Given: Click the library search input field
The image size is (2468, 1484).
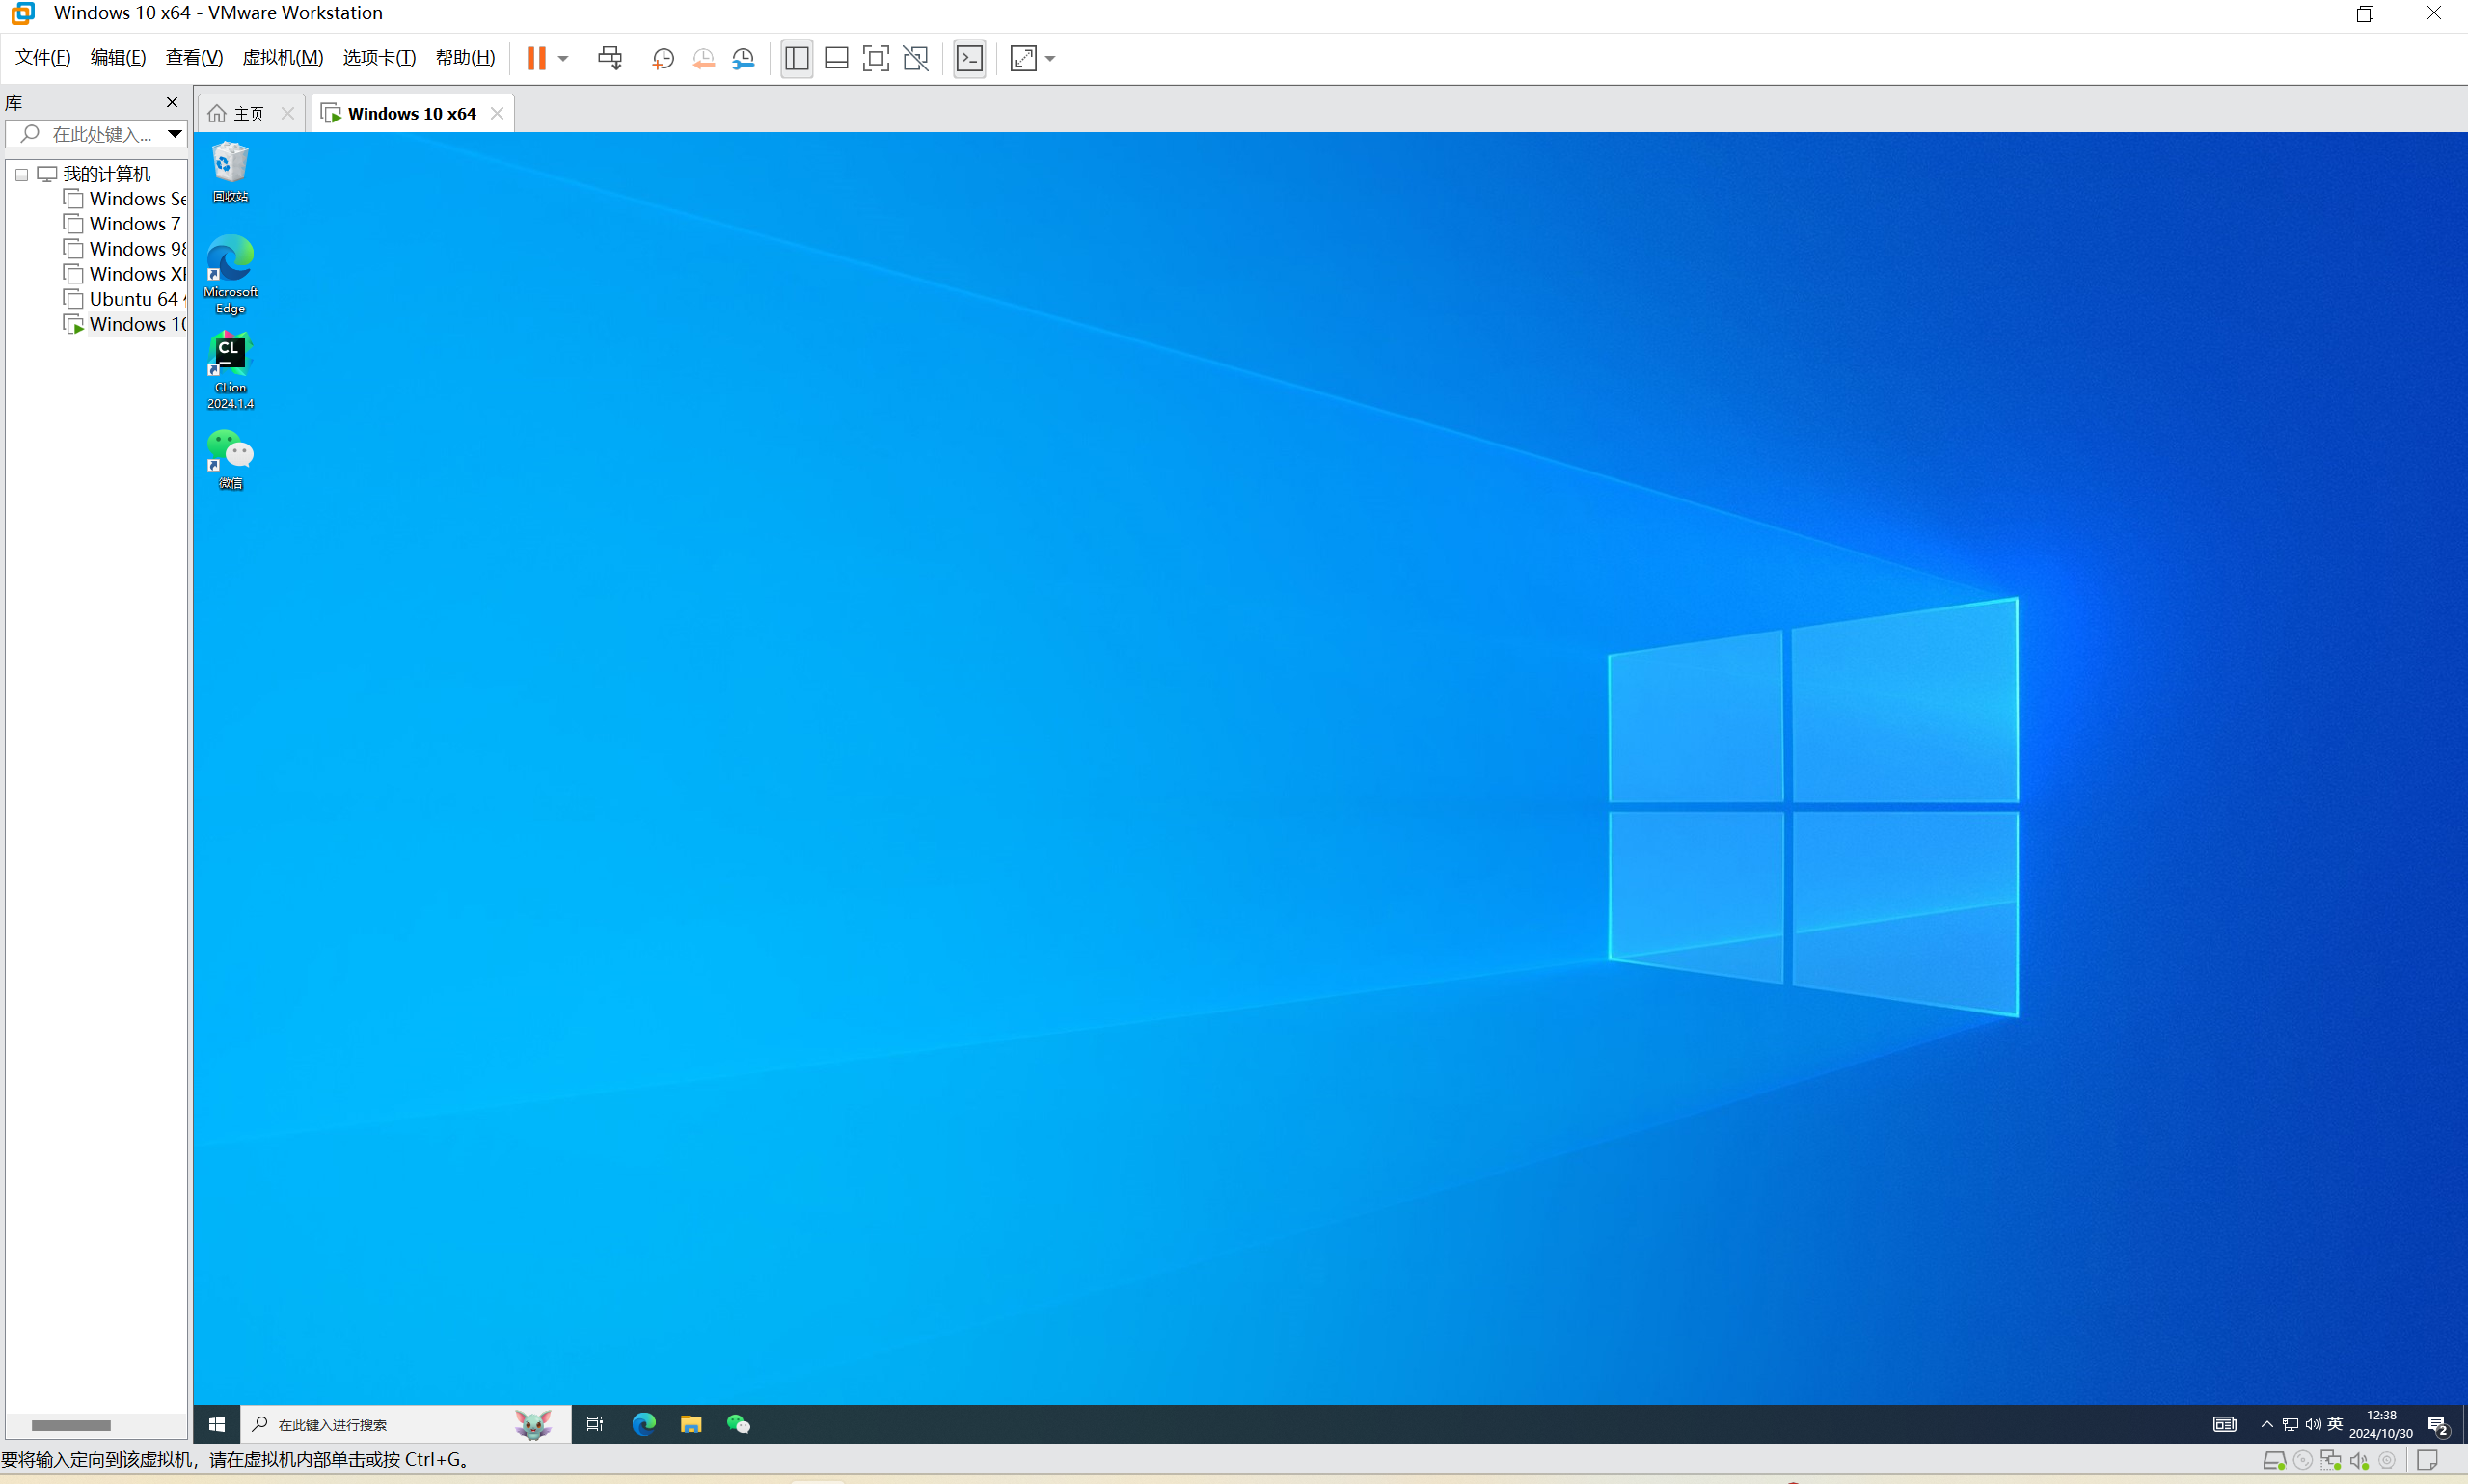Looking at the screenshot, I should (x=100, y=133).
